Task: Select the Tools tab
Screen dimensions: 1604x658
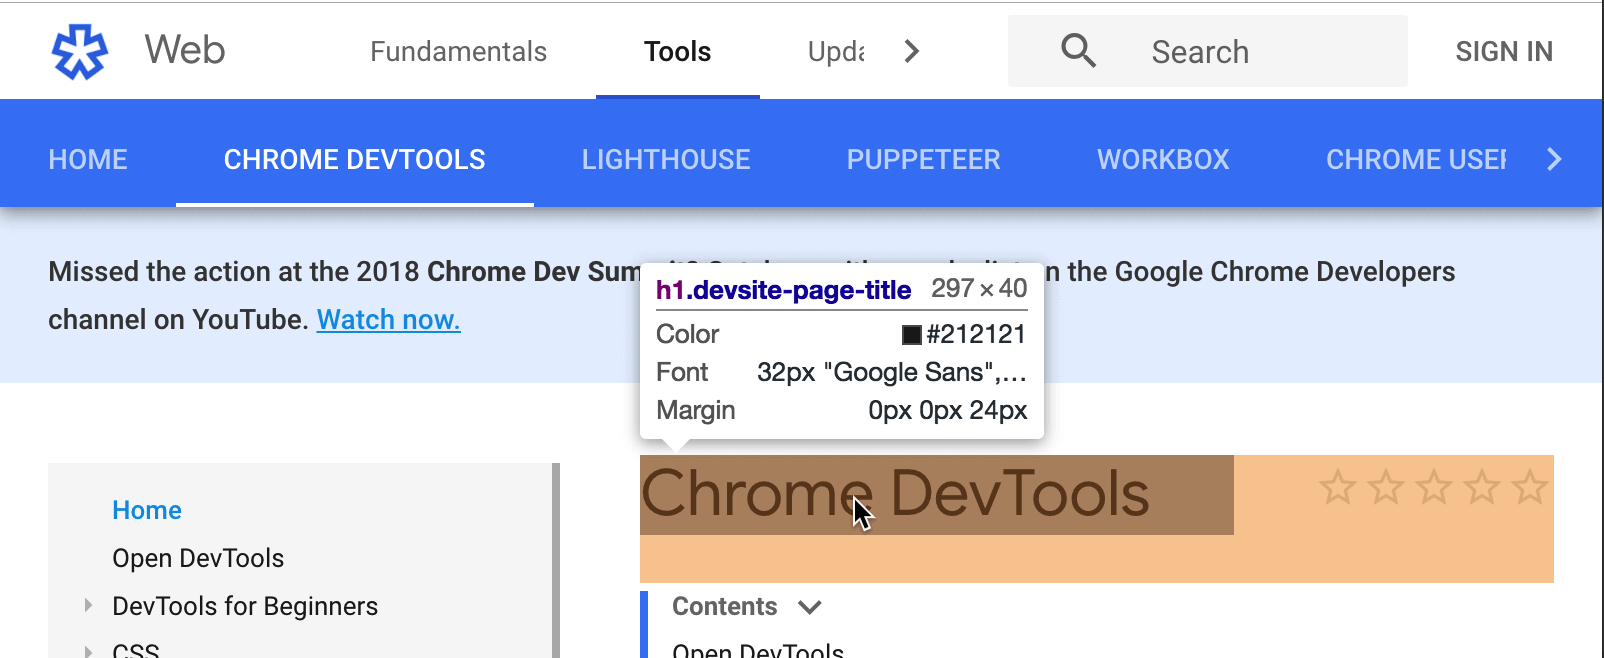Action: click(x=678, y=51)
